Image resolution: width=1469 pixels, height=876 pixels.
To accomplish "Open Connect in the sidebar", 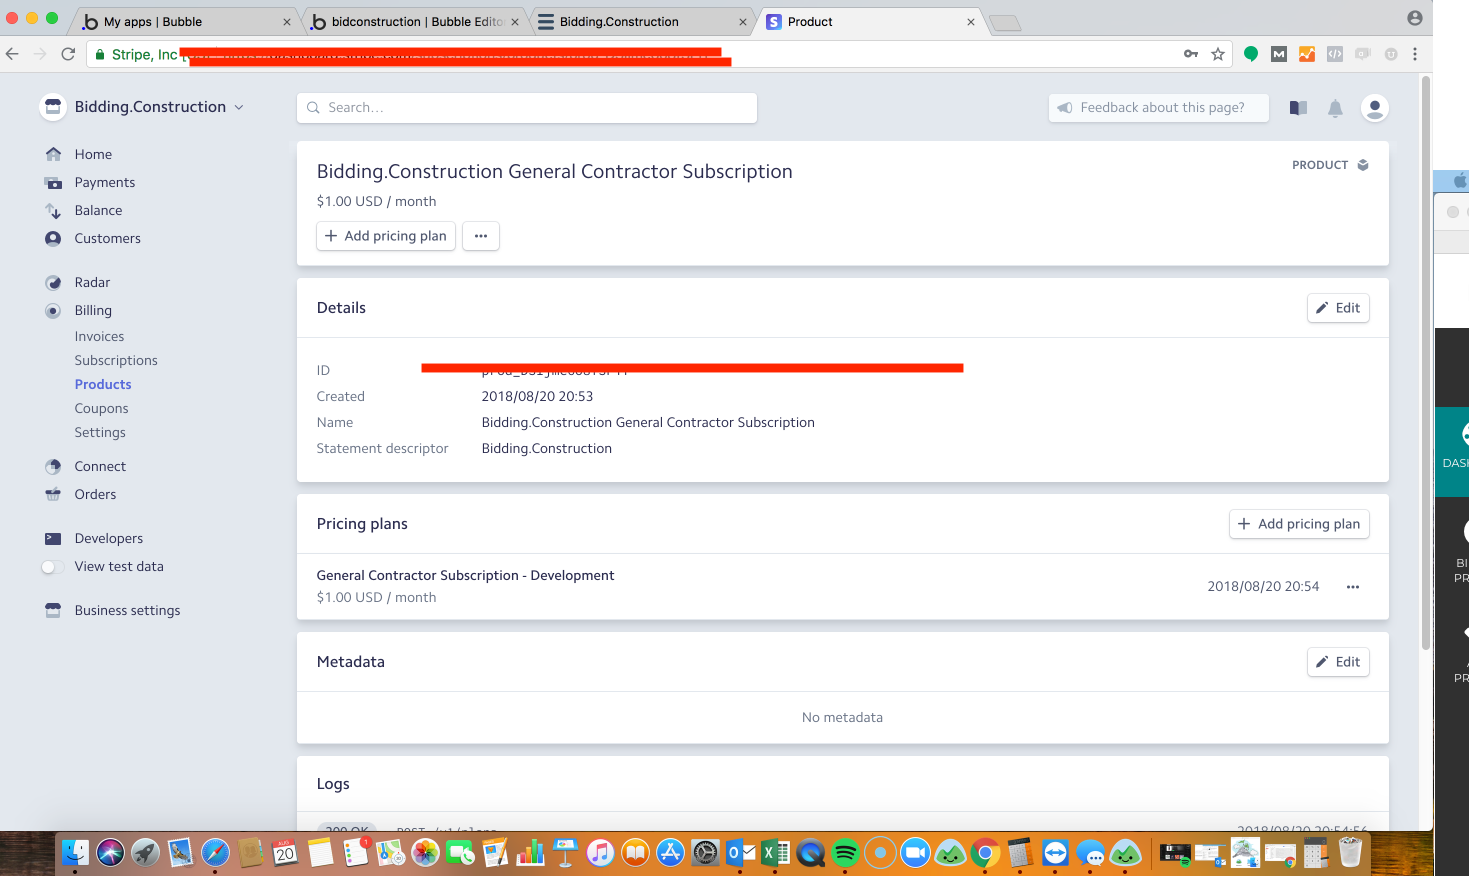I will pos(100,466).
